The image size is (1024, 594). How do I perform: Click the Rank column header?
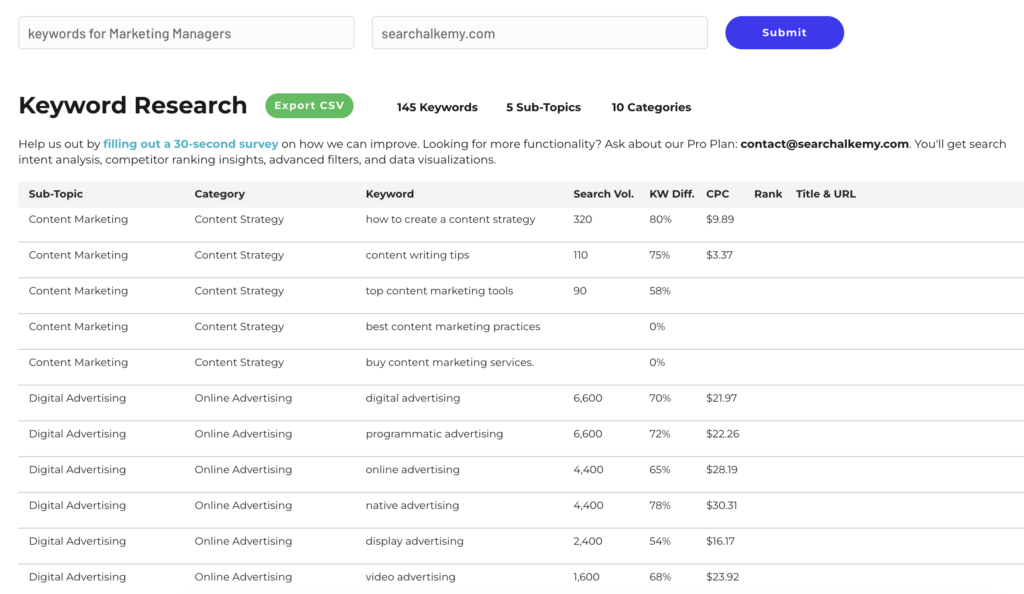(x=768, y=194)
